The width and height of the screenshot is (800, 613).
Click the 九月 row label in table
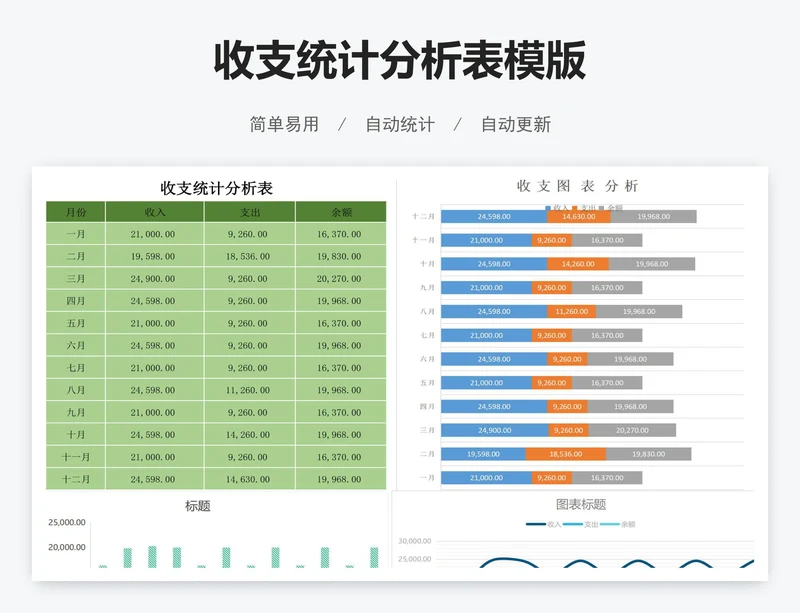pyautogui.click(x=76, y=412)
